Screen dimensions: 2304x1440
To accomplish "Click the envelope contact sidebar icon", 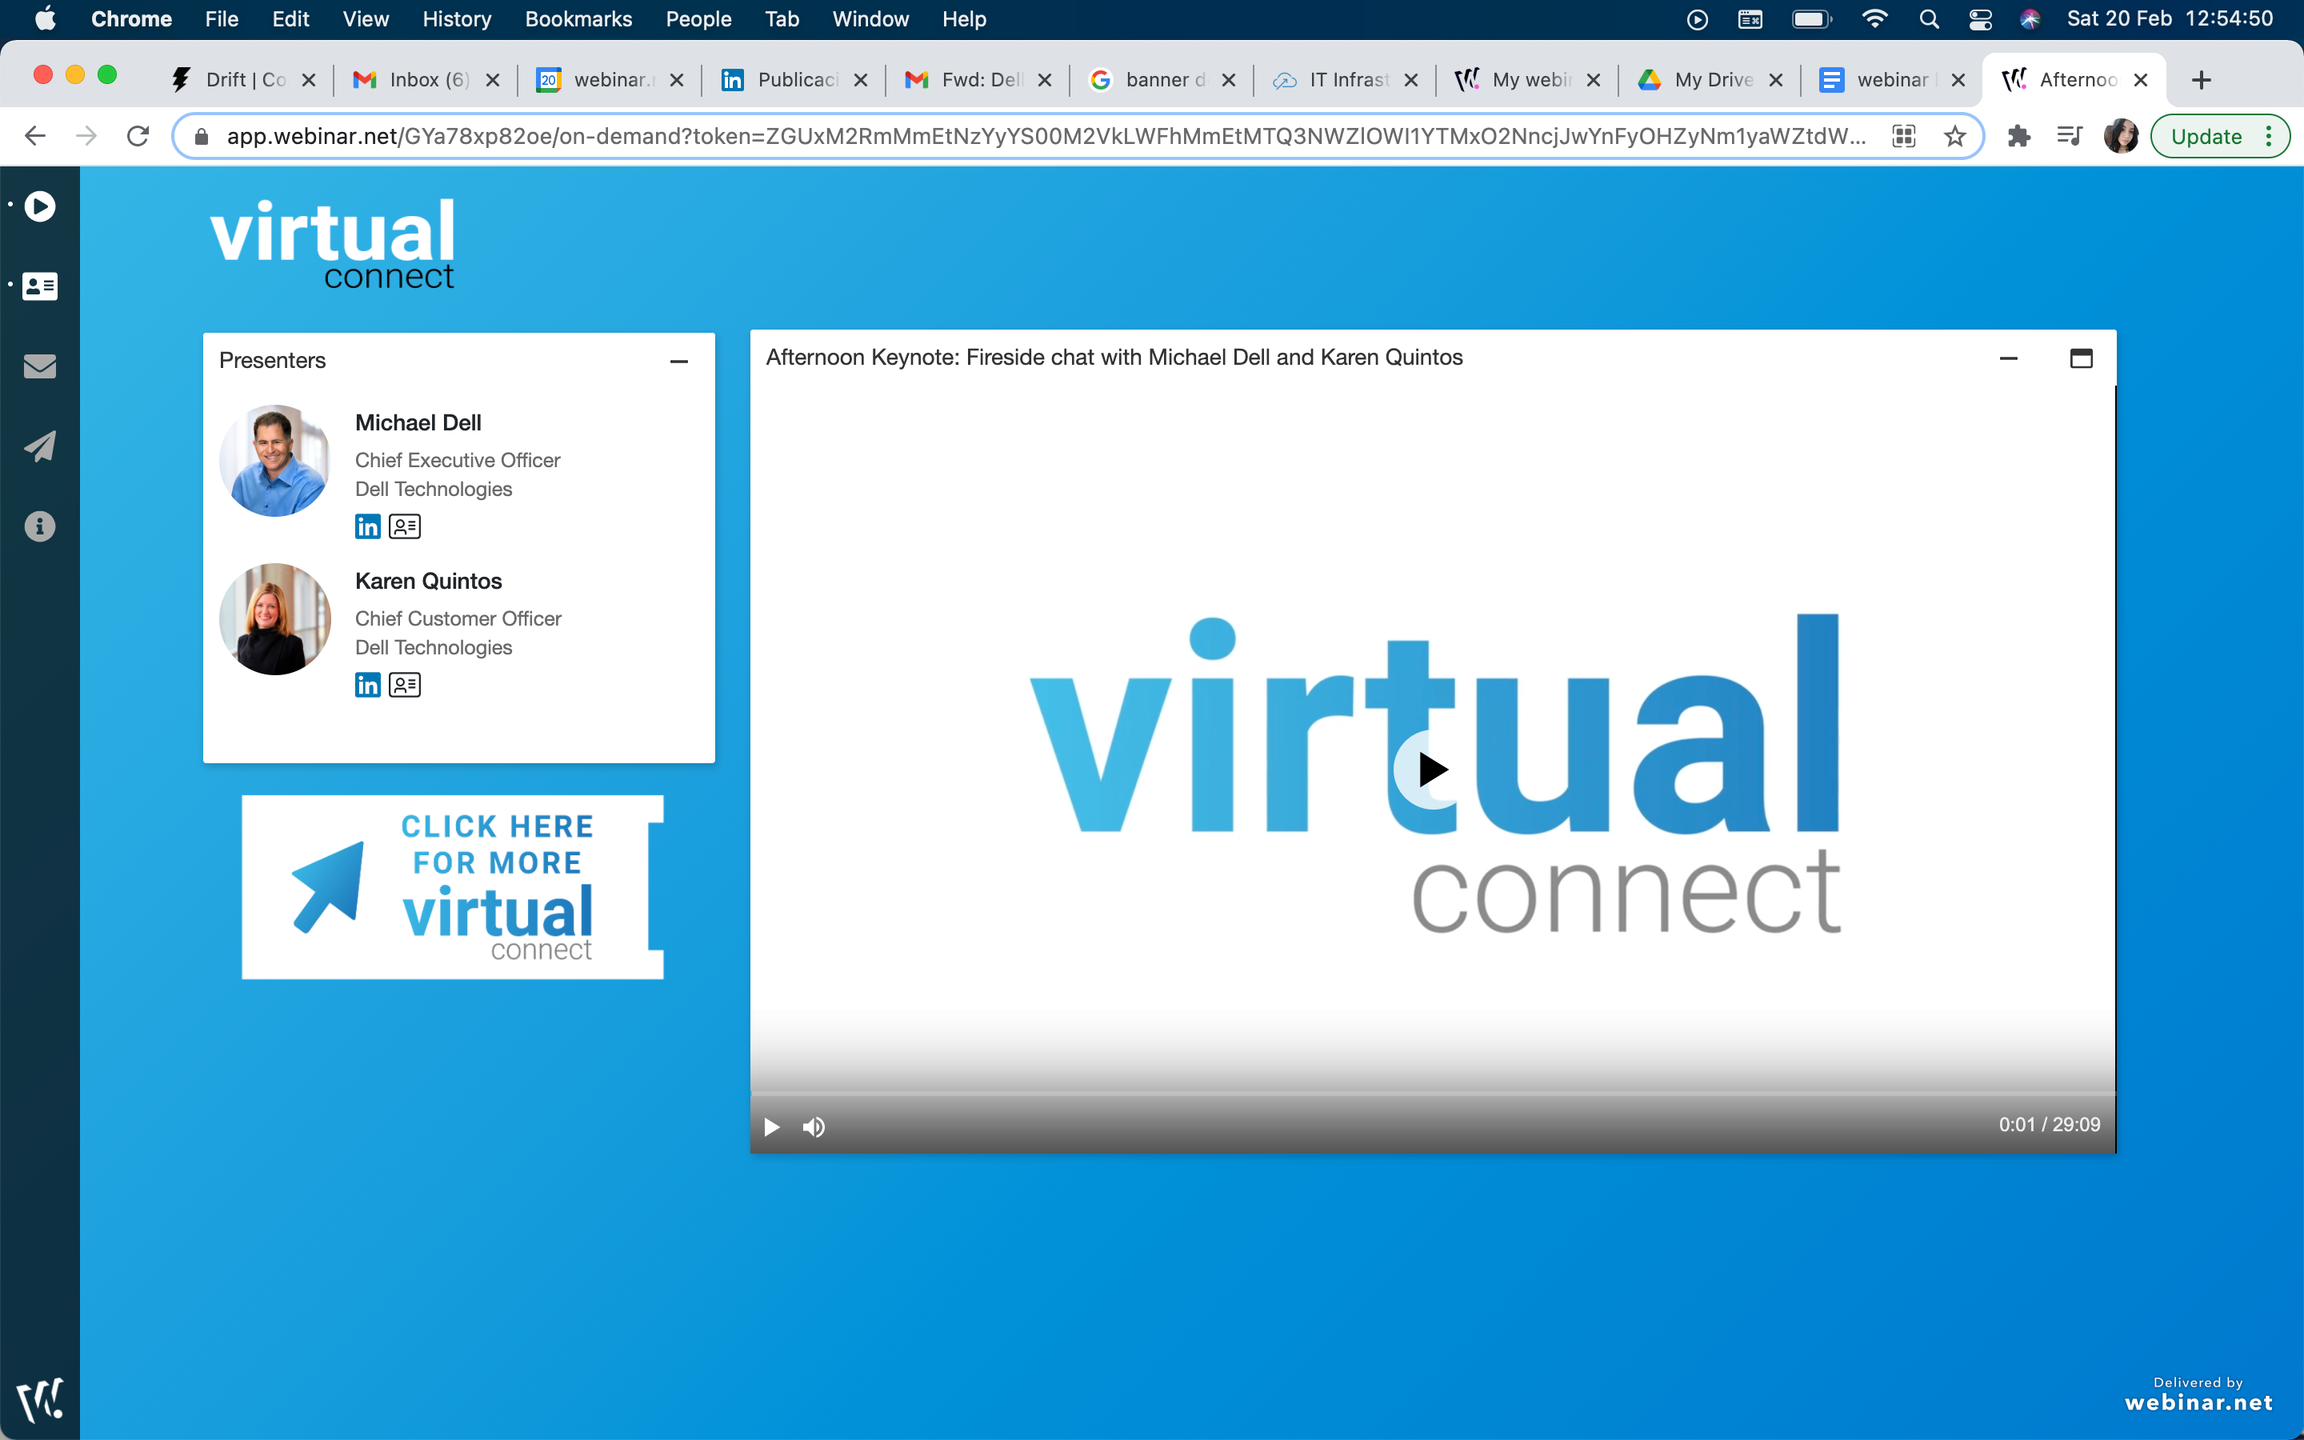I will pos(40,366).
